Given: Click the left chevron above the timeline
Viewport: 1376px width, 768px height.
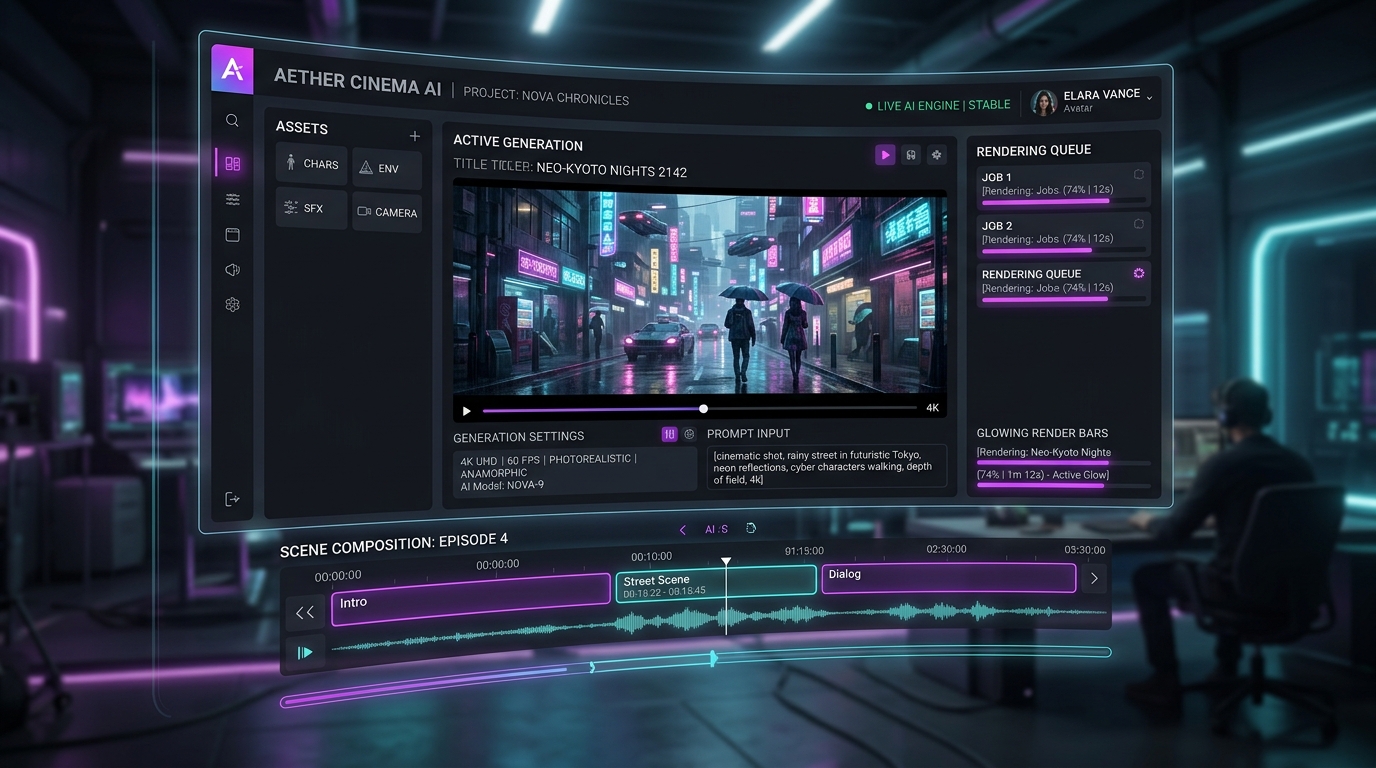Looking at the screenshot, I should [x=683, y=530].
